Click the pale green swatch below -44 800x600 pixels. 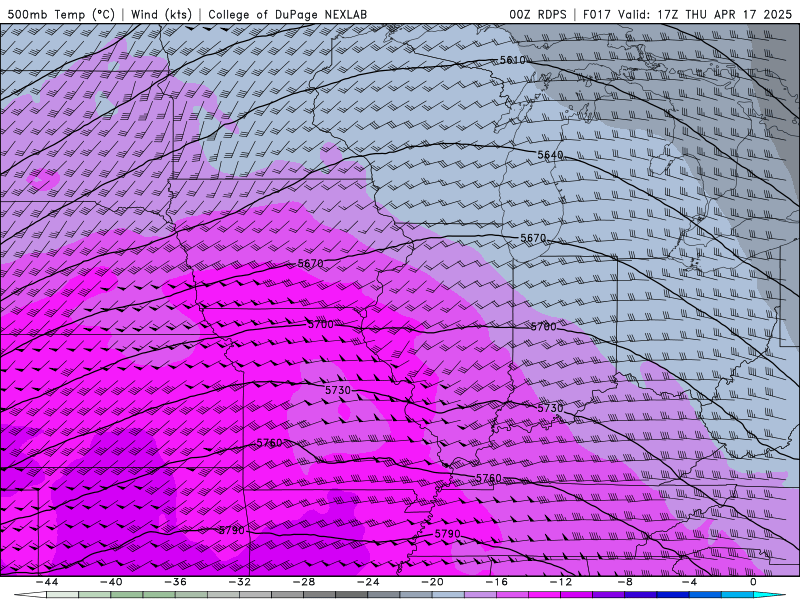[x=62, y=595]
